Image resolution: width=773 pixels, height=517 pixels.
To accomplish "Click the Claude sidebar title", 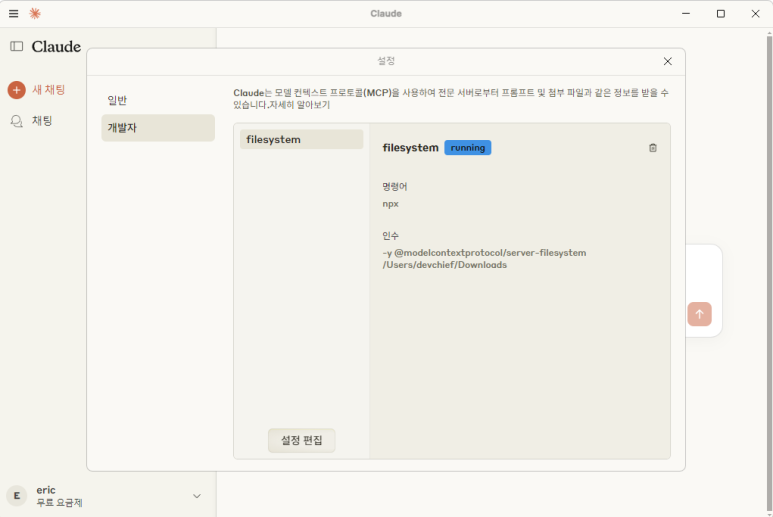I will [56, 47].
